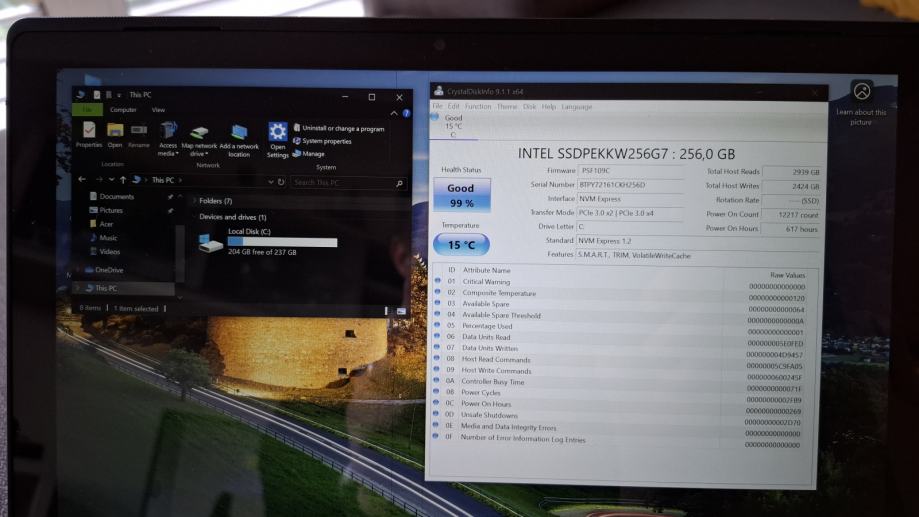The height and width of the screenshot is (517, 919).
Task: Go up one folder level
Action: [123, 179]
